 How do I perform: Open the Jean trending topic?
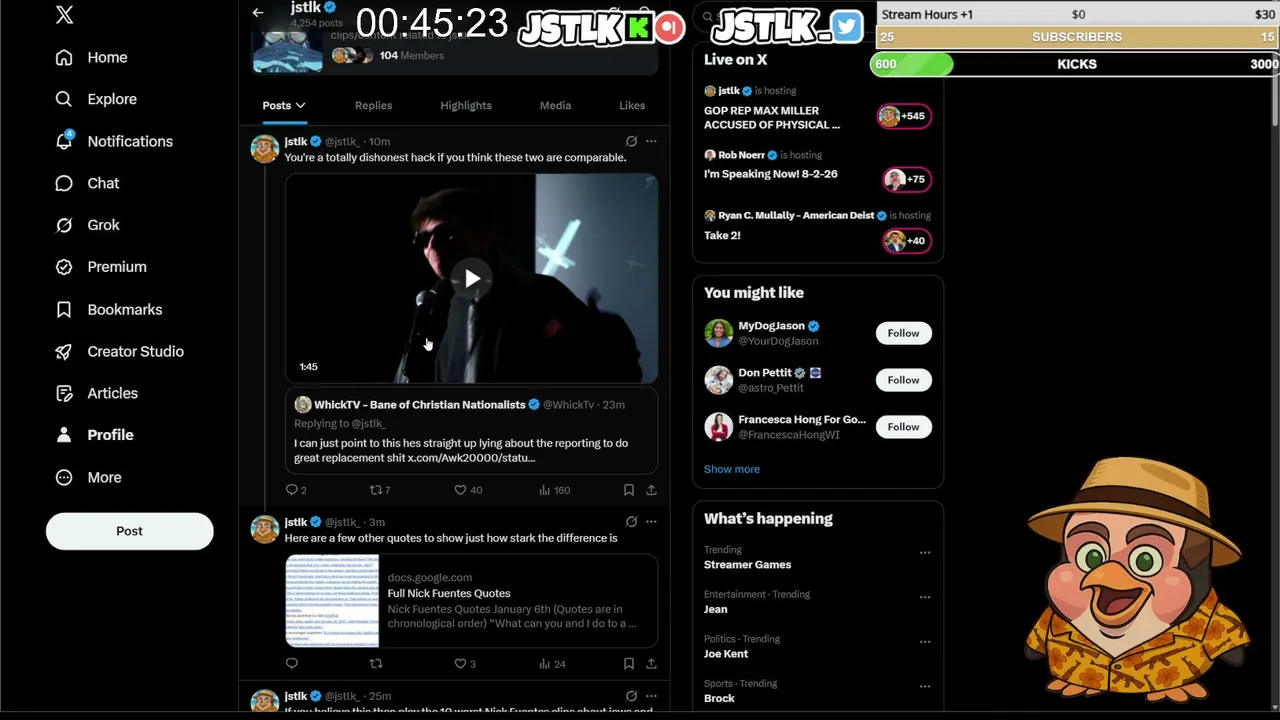(x=716, y=609)
